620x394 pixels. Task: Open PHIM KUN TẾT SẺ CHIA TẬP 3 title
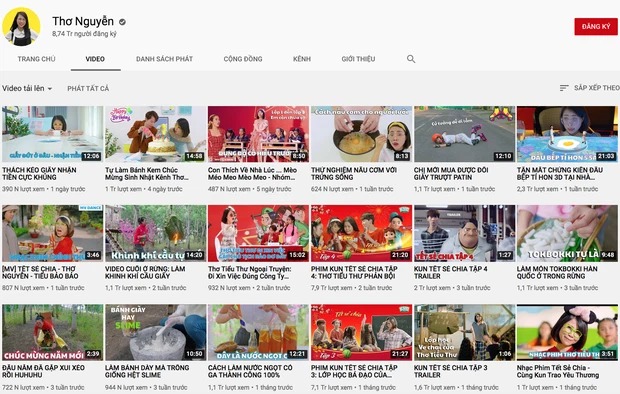pos(354,371)
